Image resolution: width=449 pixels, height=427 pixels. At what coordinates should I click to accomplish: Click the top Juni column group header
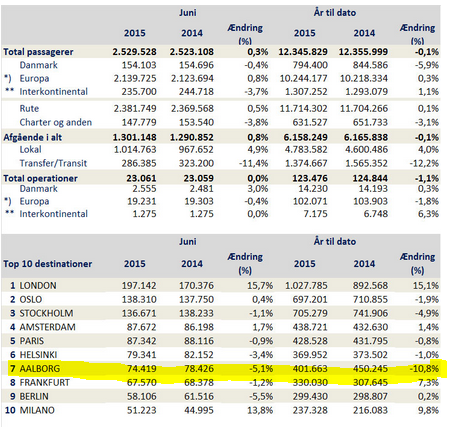(x=188, y=13)
